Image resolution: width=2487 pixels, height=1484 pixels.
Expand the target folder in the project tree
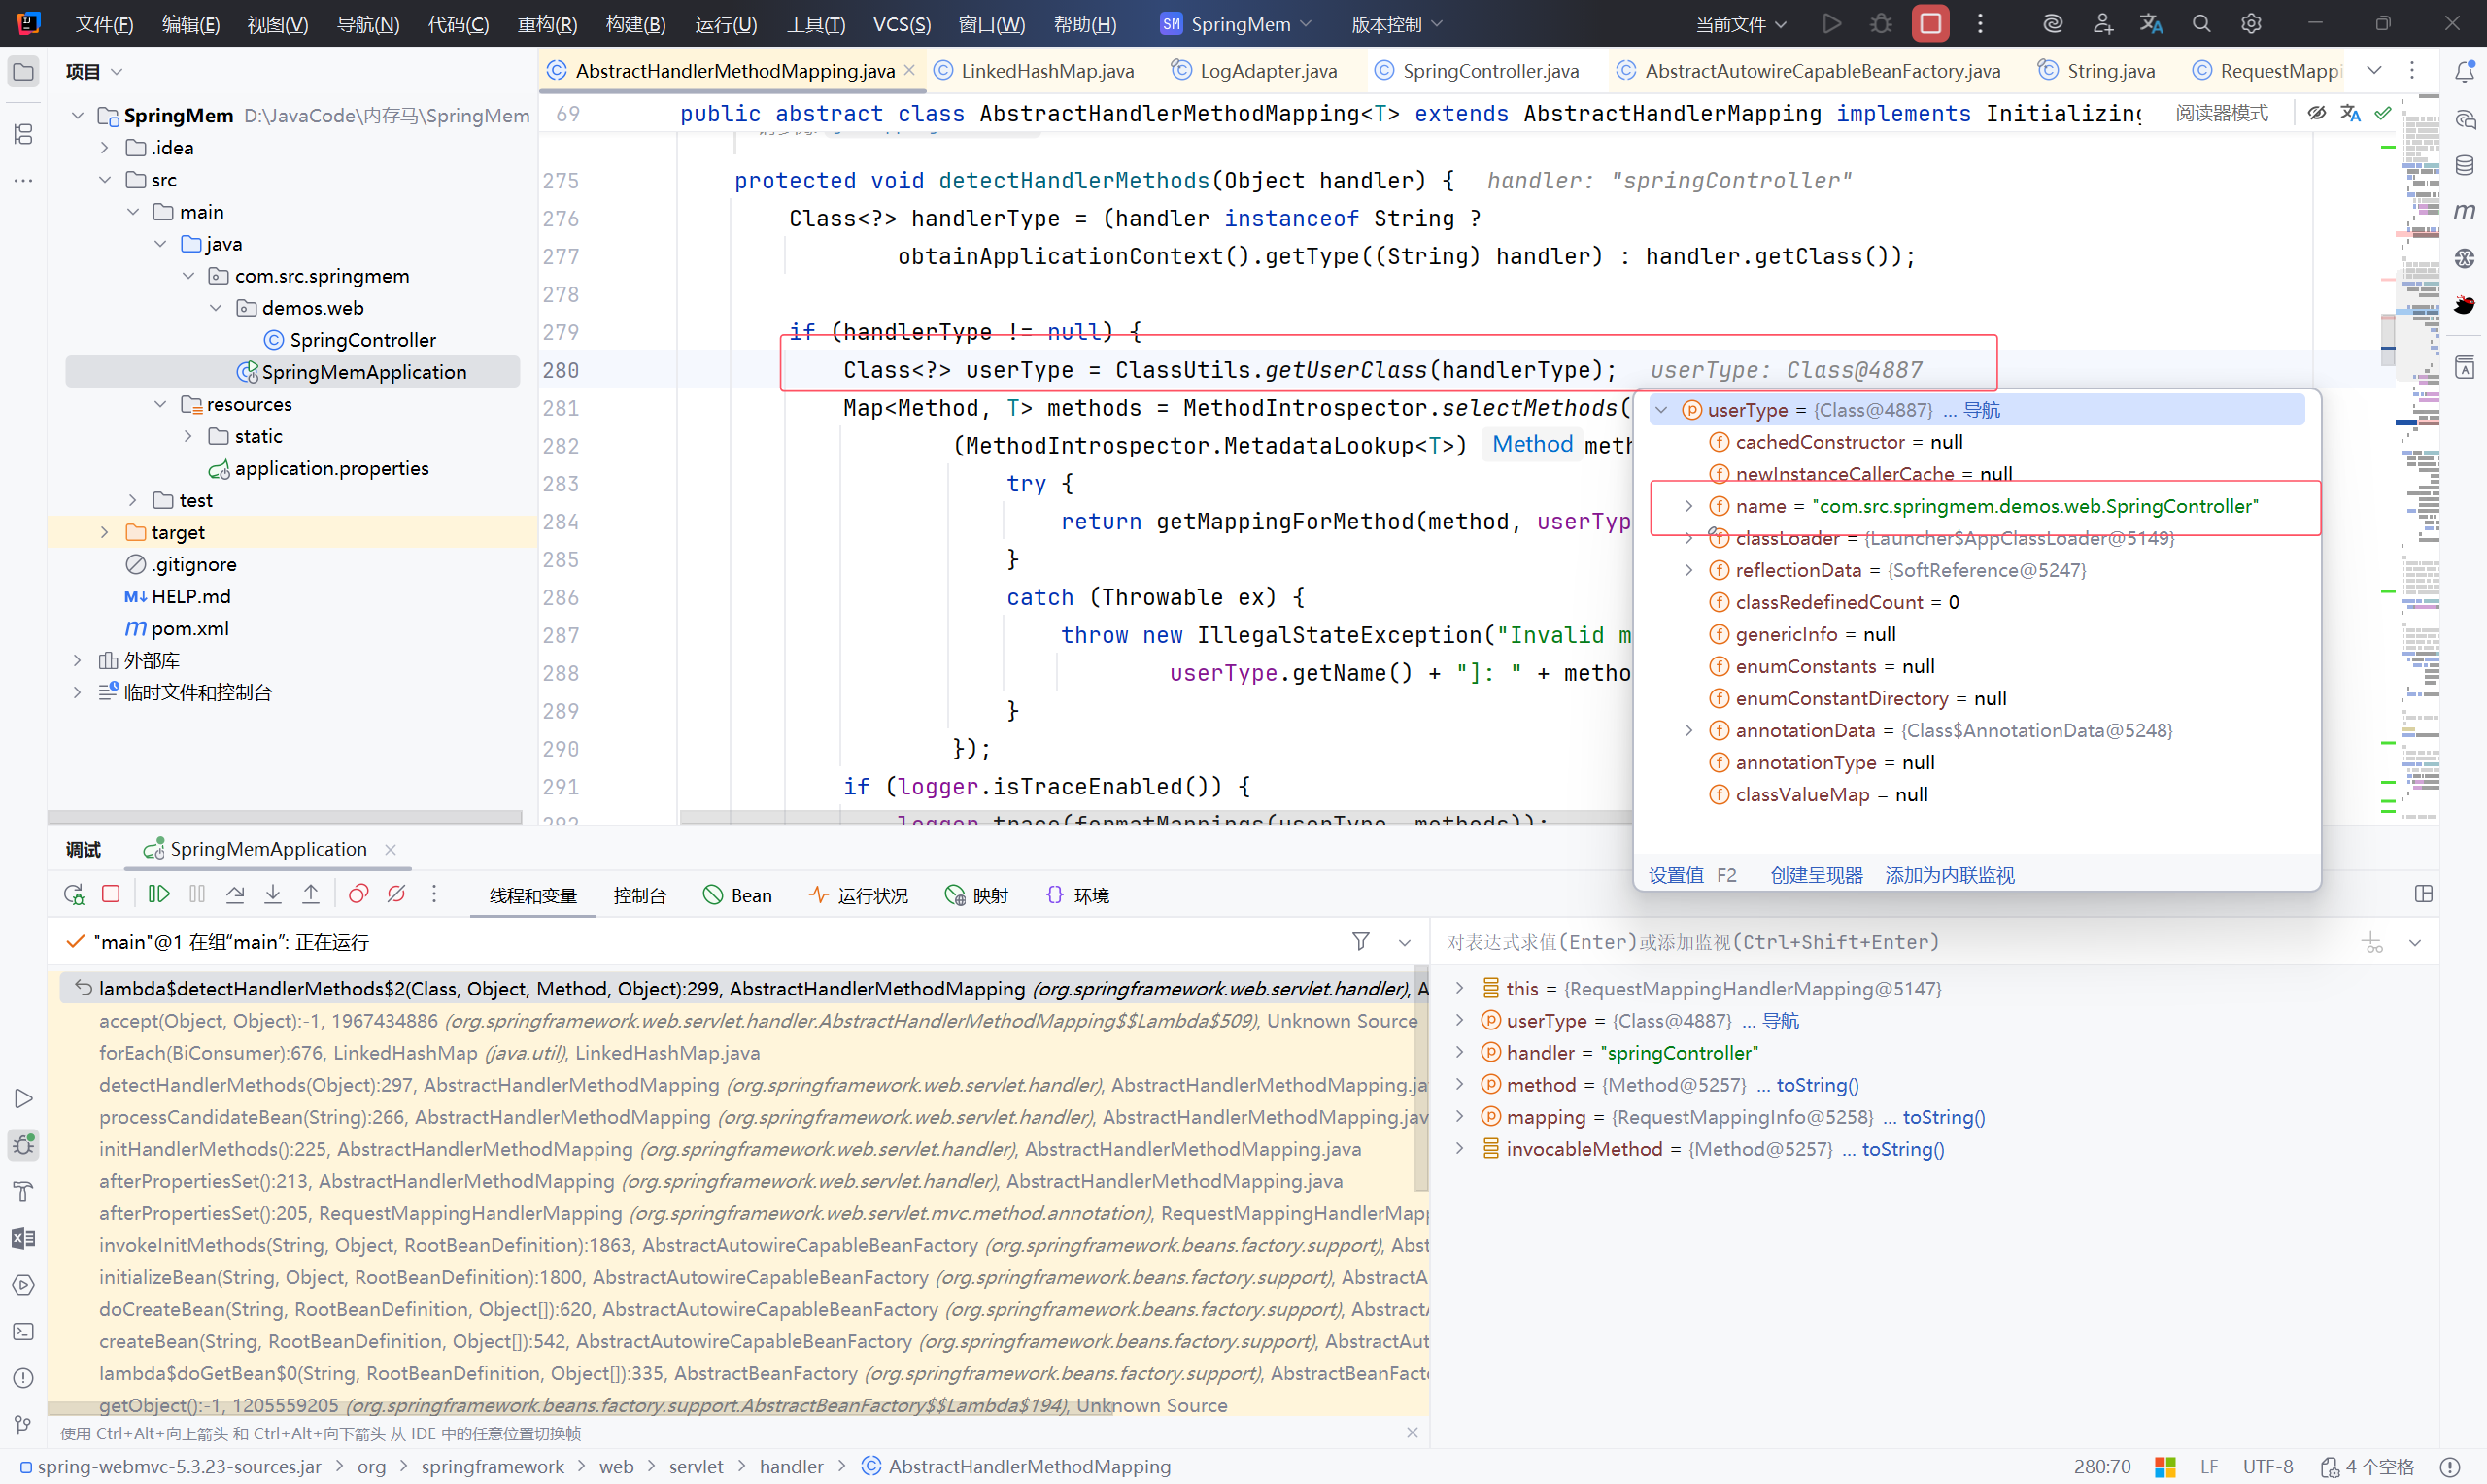104,532
